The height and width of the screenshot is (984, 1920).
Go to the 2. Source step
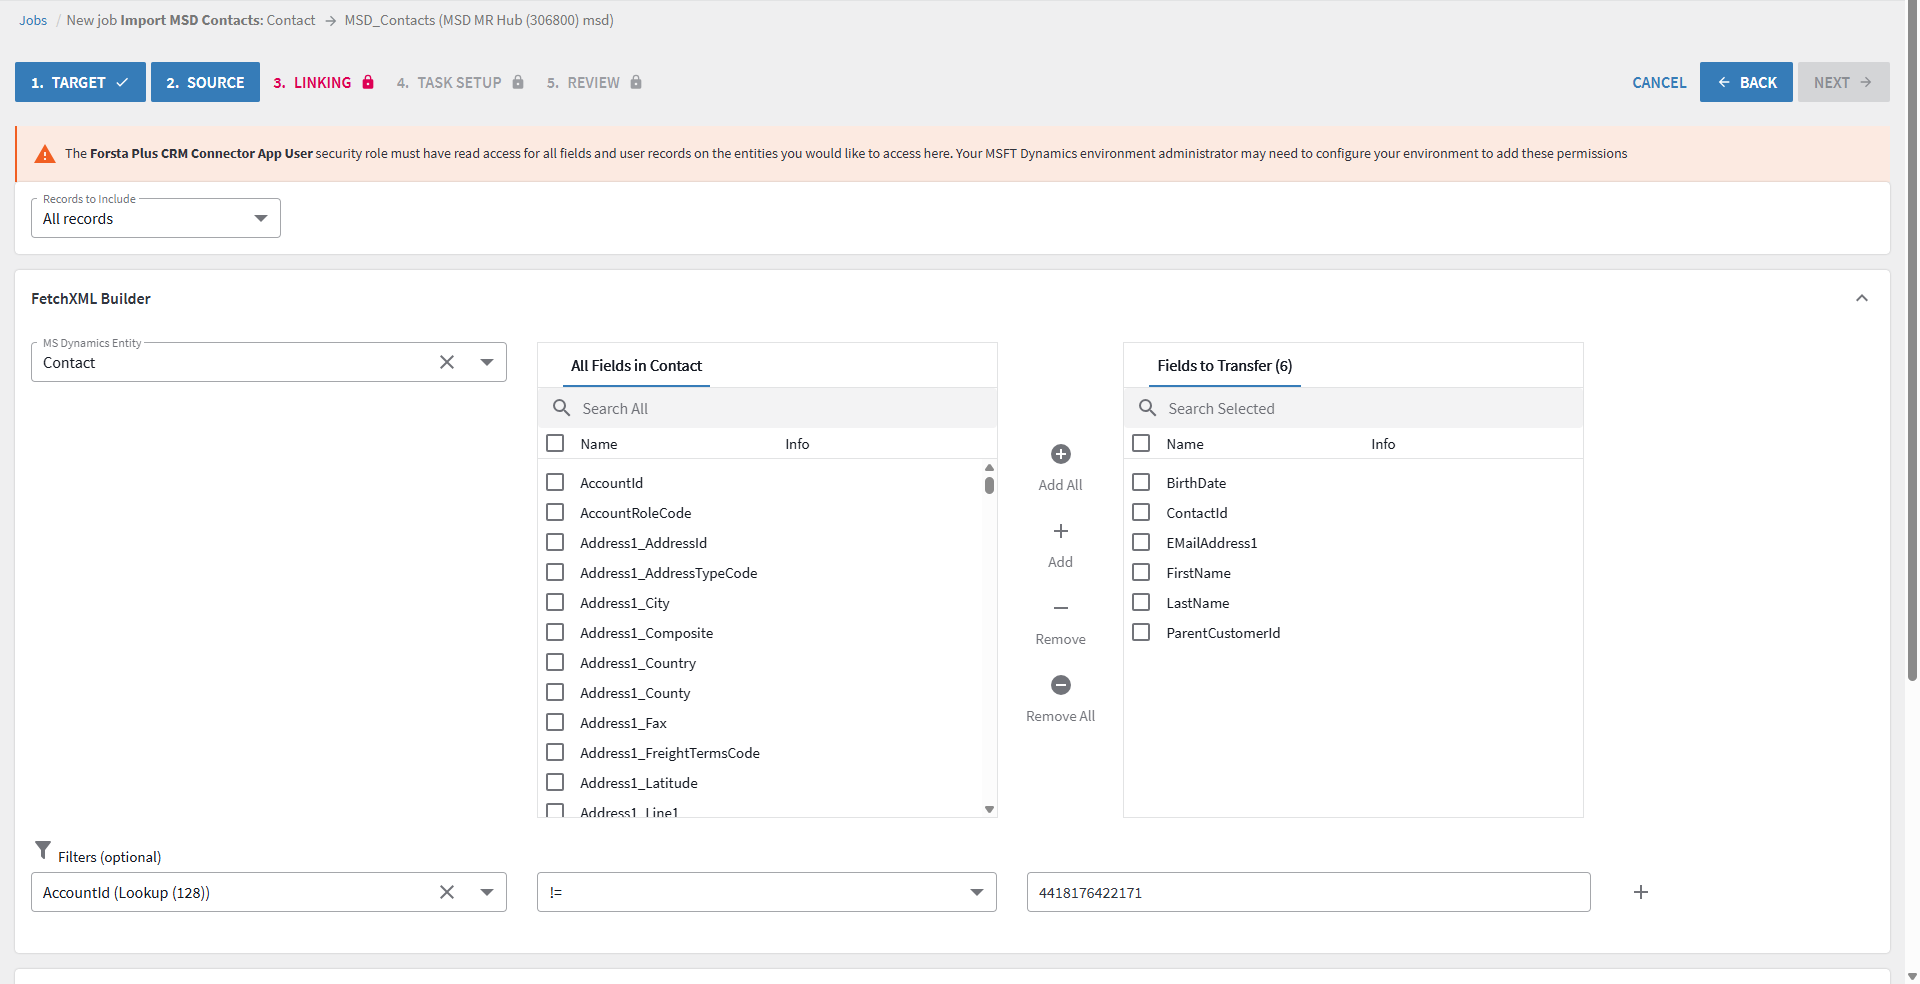[x=205, y=82]
